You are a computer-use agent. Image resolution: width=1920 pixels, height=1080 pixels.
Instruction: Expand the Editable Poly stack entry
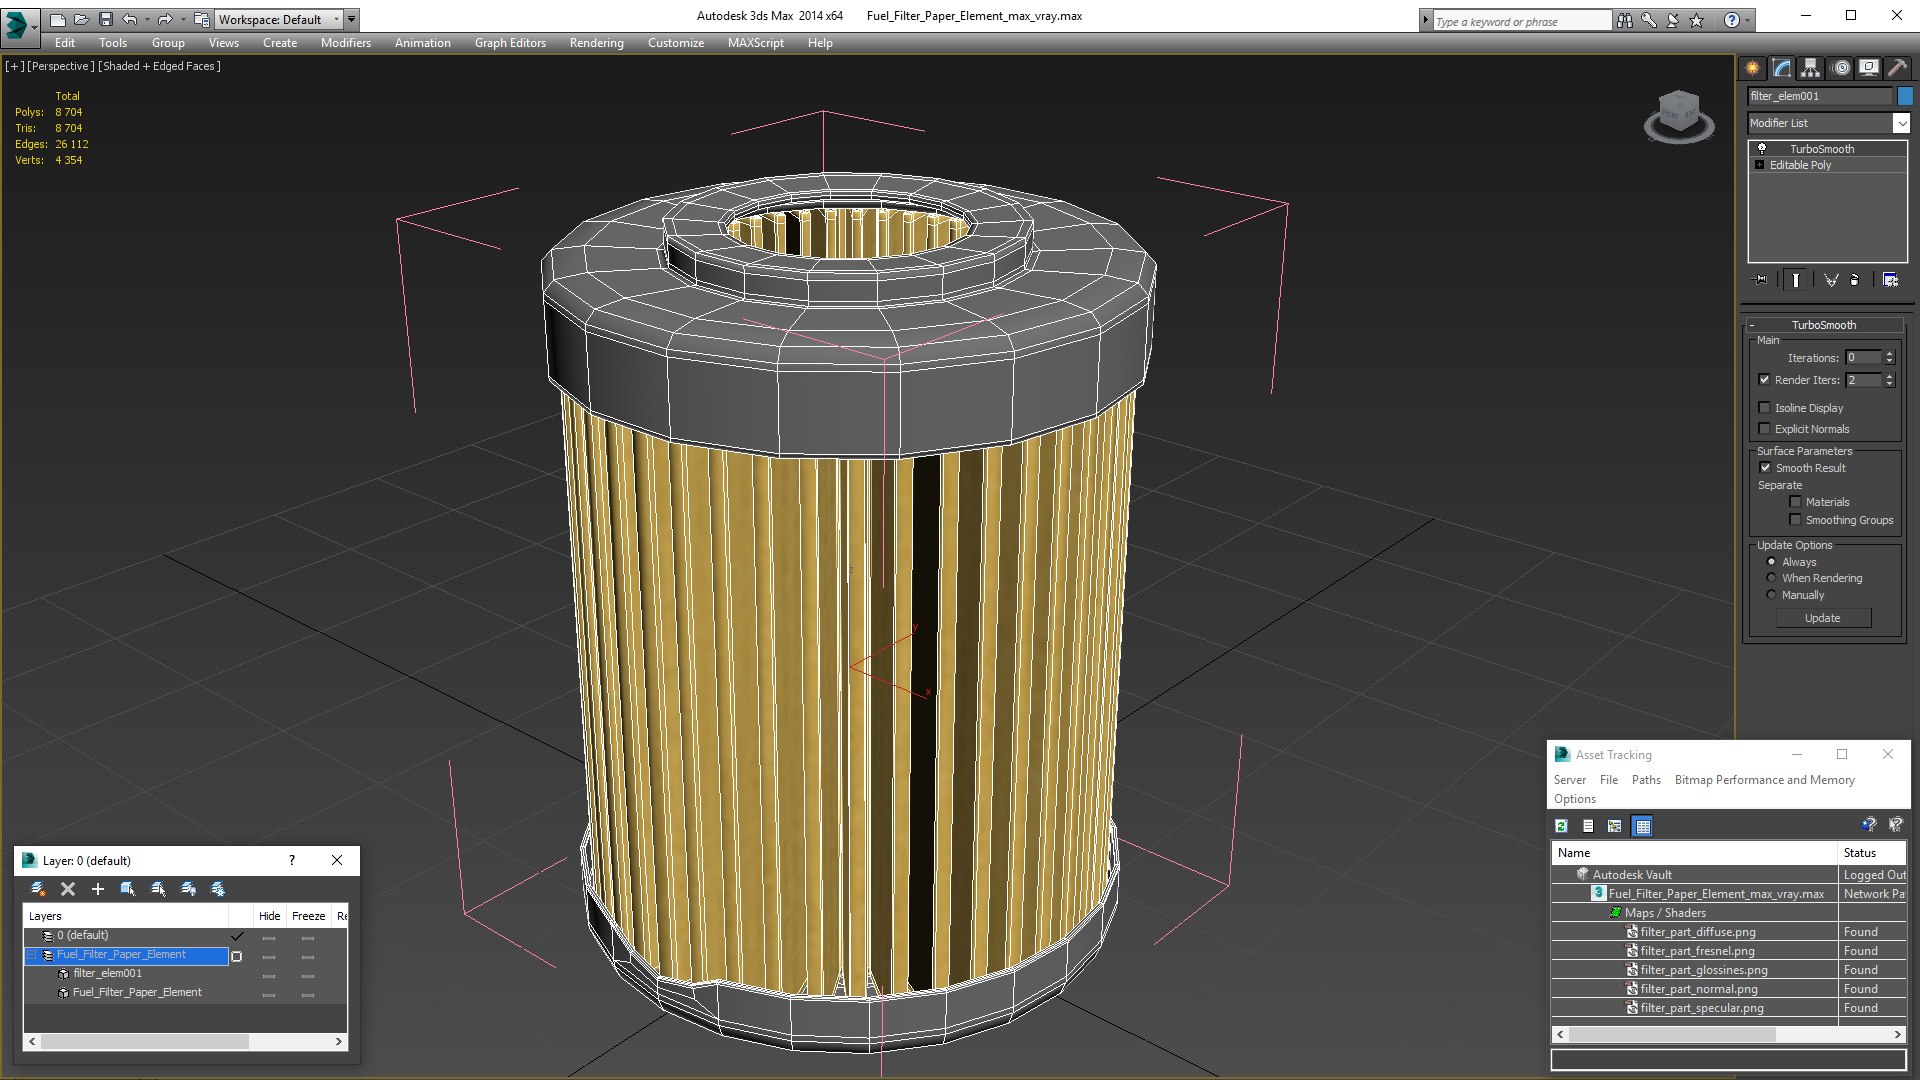[1759, 165]
